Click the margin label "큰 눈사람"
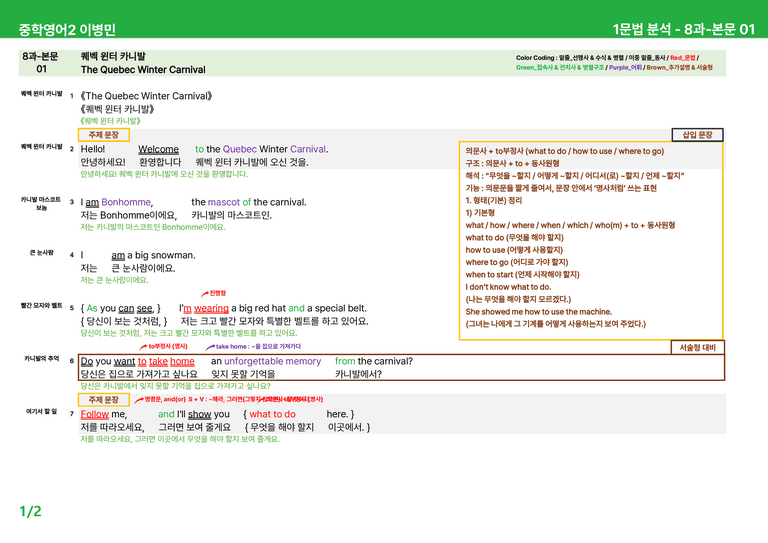The width and height of the screenshot is (768, 543). pyautogui.click(x=42, y=253)
